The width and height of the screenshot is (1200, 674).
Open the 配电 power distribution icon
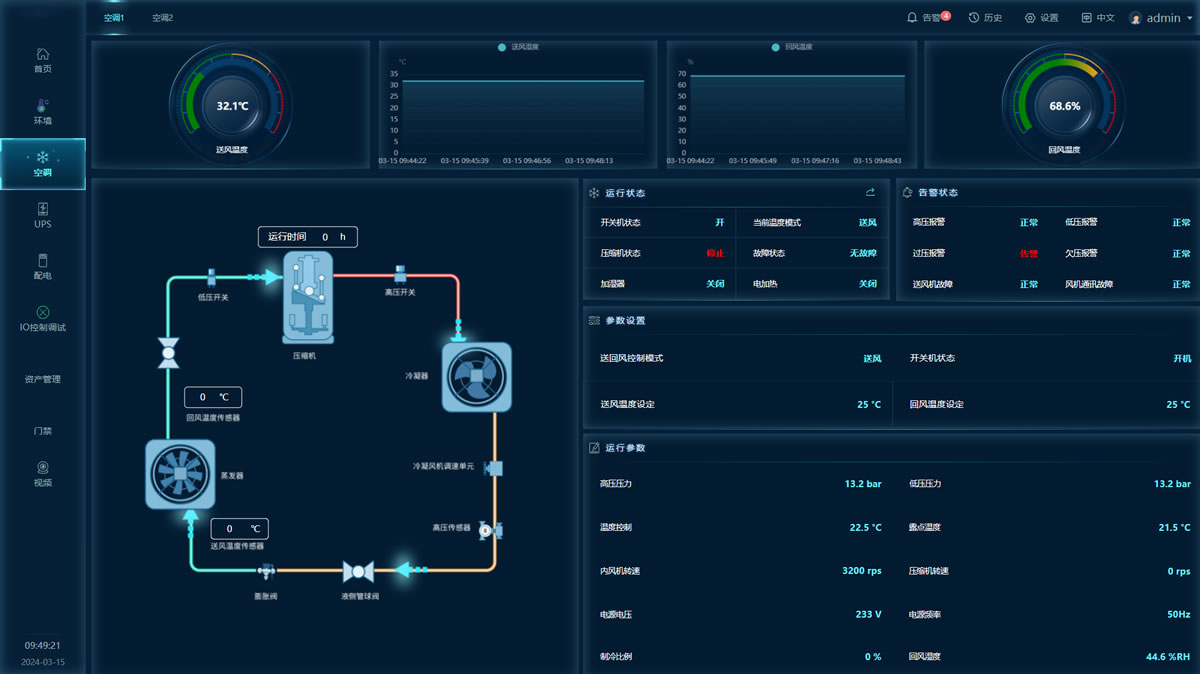click(42, 260)
